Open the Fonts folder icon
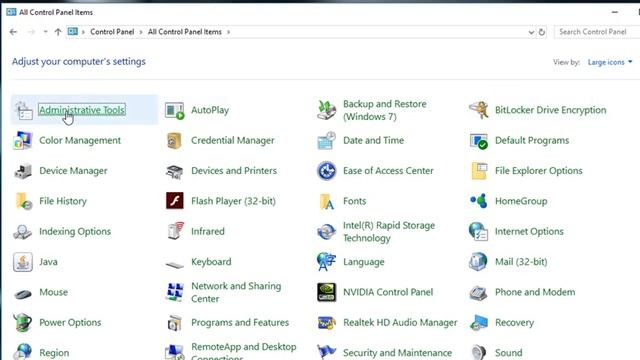 click(x=327, y=201)
